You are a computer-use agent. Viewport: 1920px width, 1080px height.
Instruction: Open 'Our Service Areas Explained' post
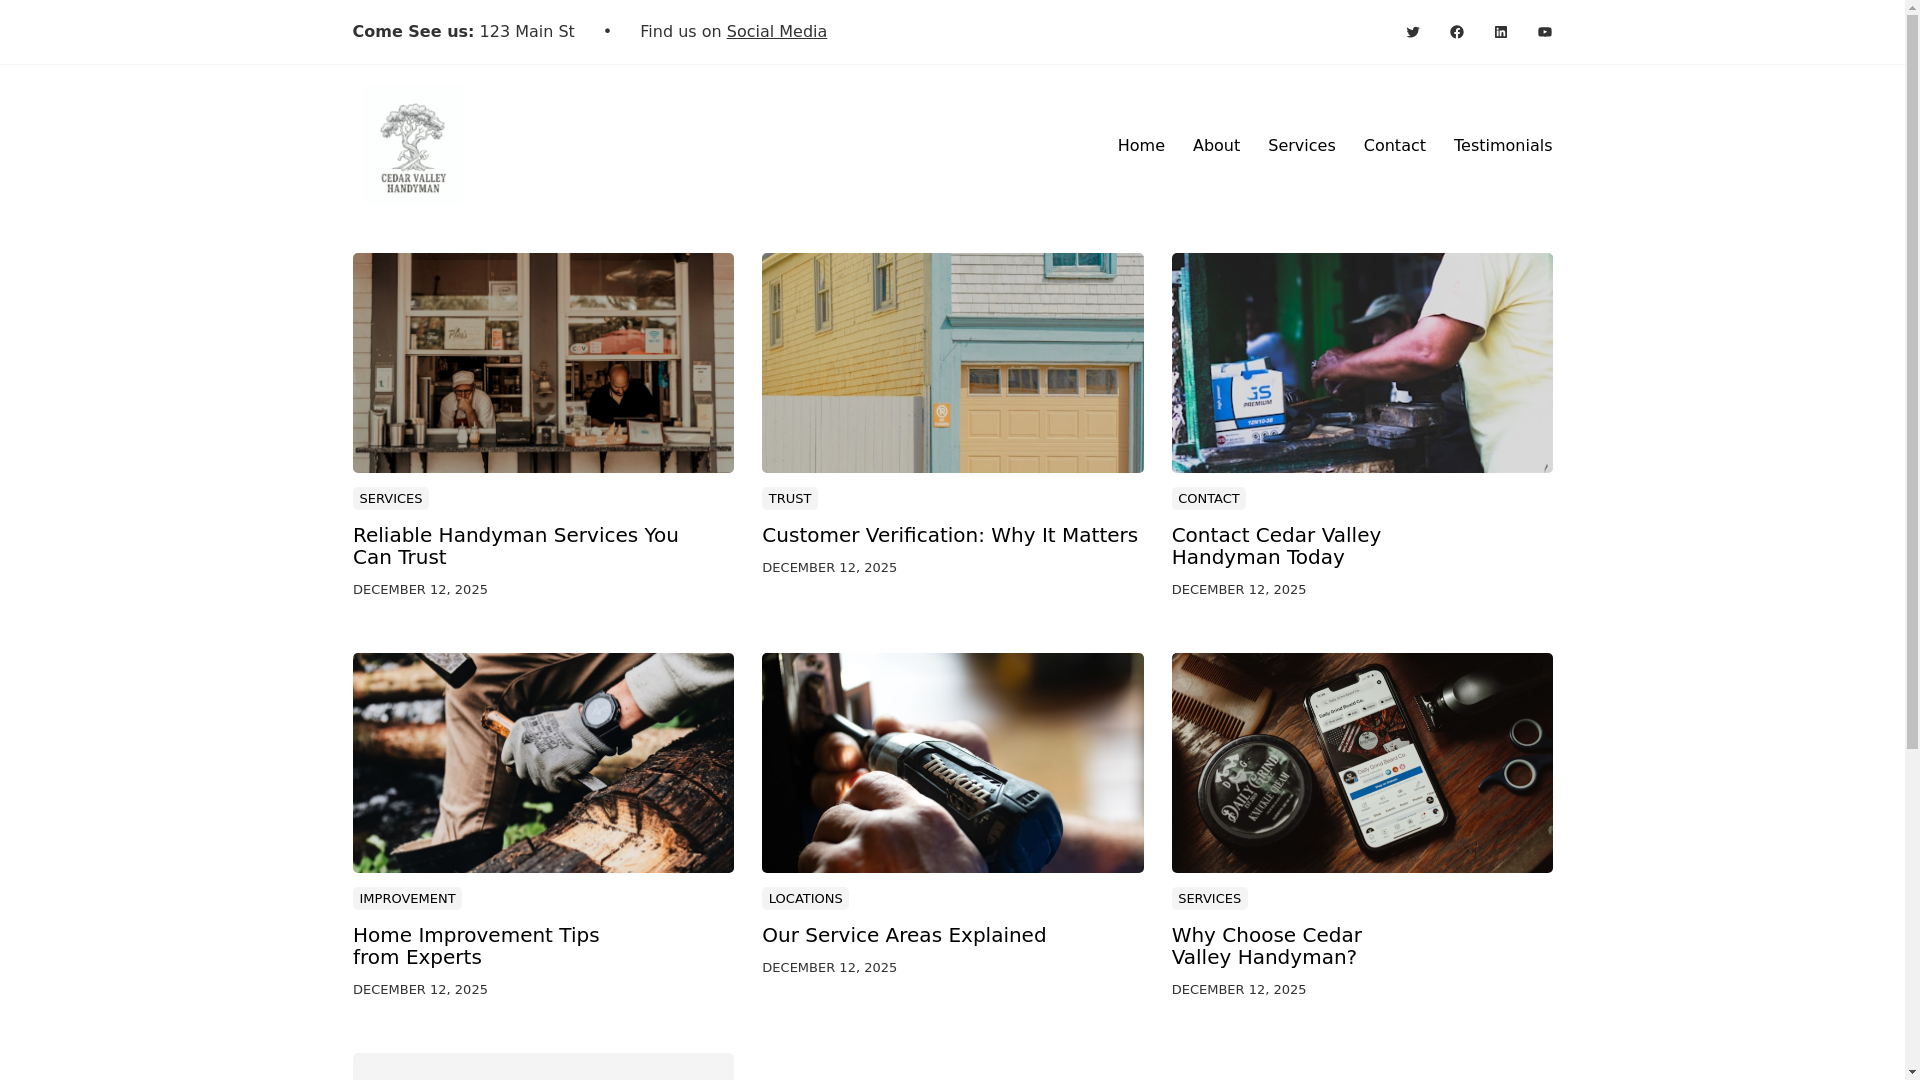pos(904,935)
